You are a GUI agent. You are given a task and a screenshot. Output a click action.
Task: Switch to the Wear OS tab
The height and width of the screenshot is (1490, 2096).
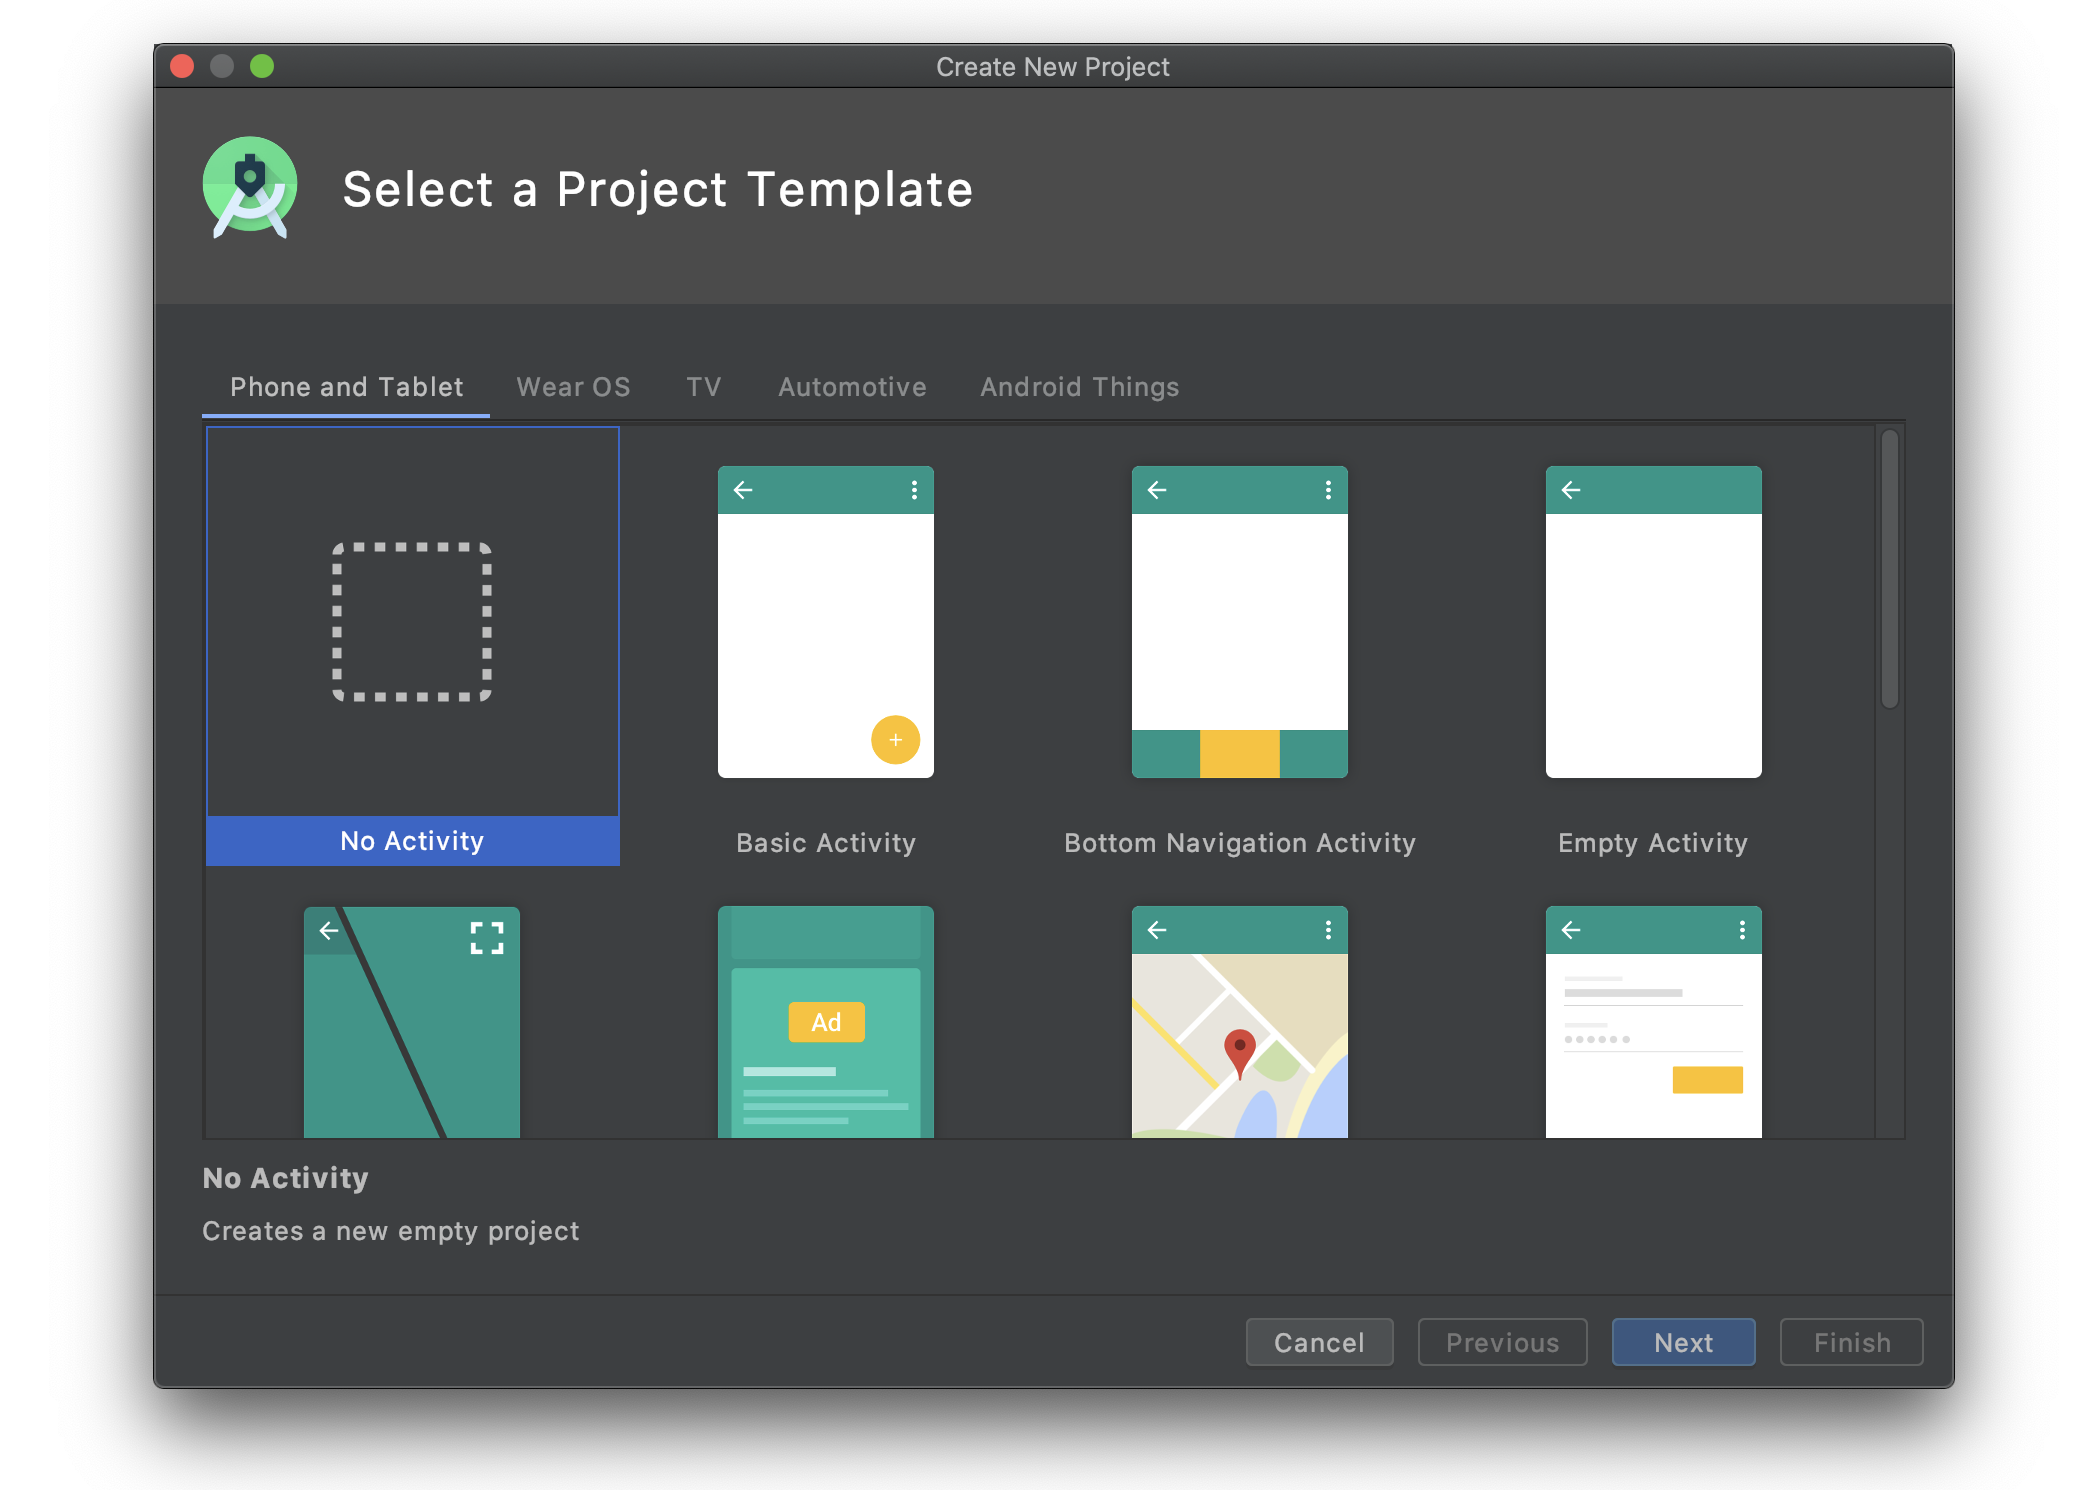[573, 387]
